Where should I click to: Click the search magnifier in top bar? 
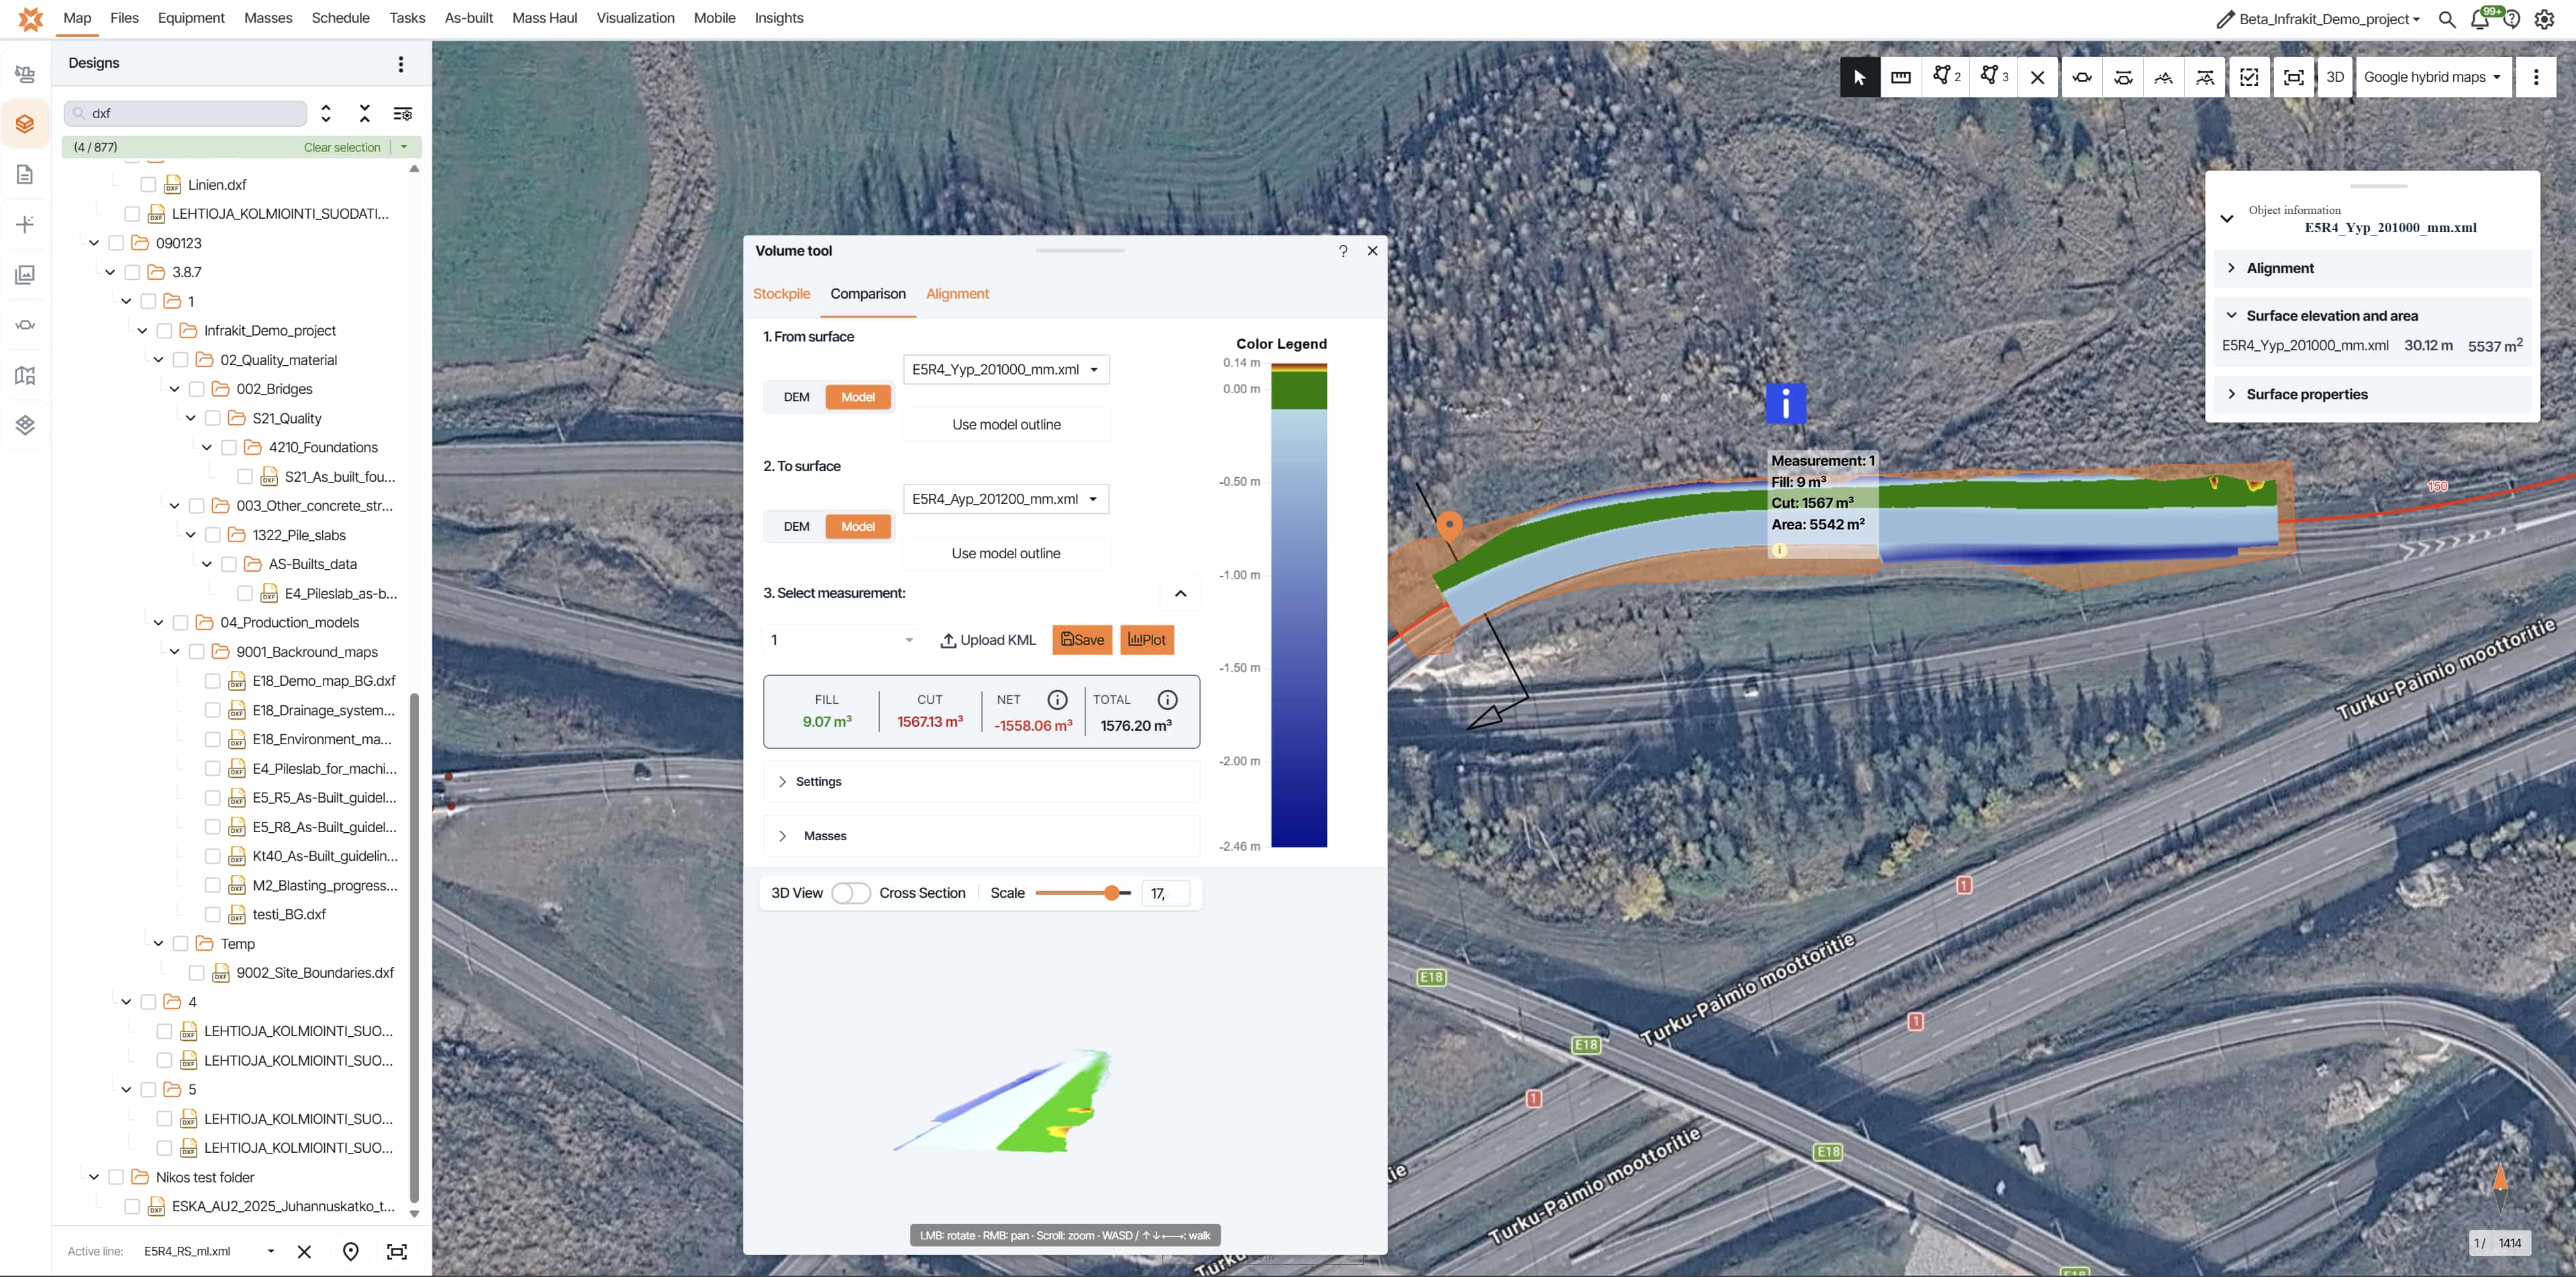(x=2447, y=19)
